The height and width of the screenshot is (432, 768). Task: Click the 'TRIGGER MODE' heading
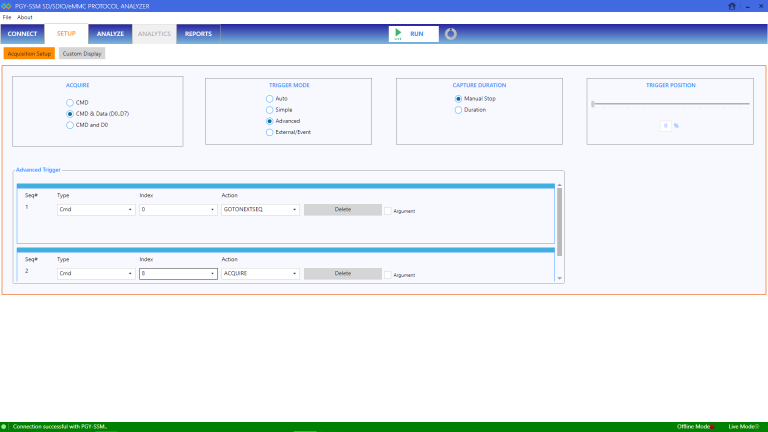click(x=289, y=85)
